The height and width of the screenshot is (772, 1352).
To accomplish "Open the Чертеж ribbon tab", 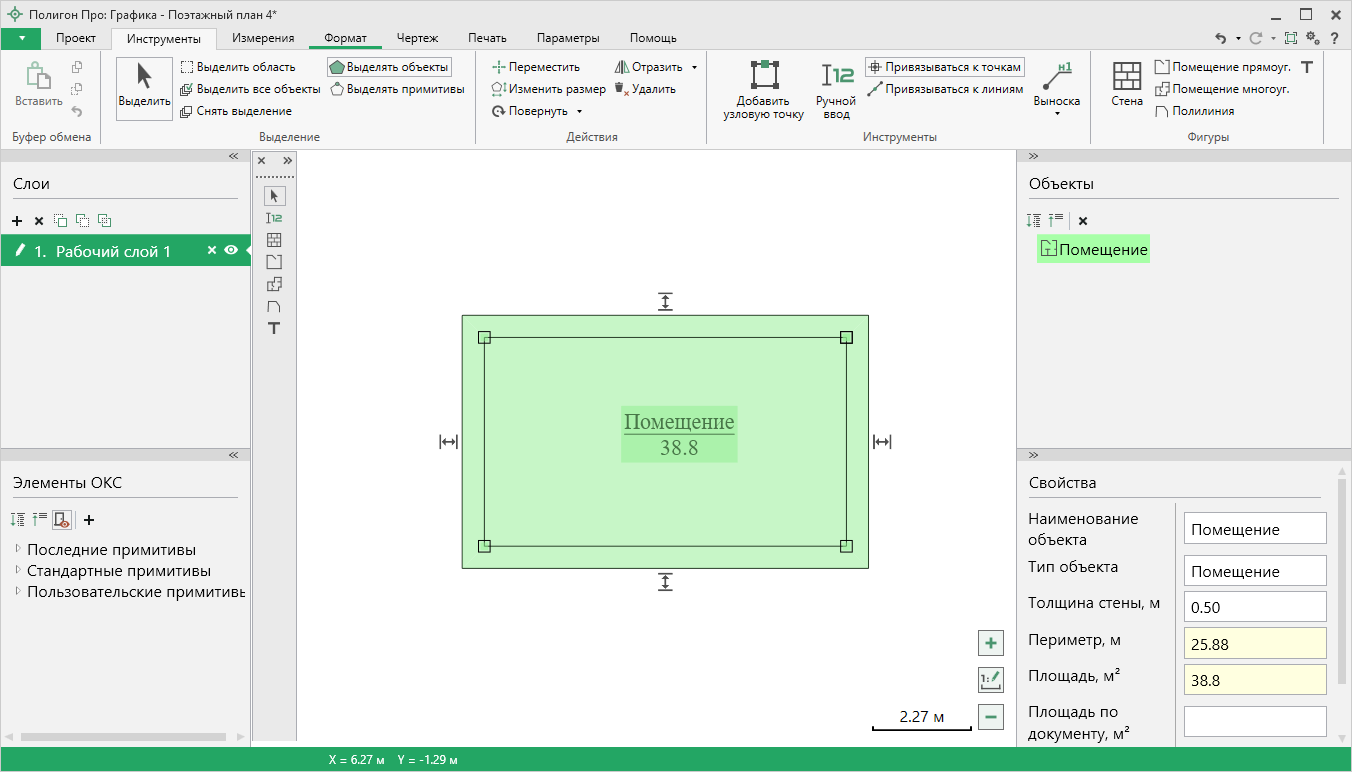I will coord(417,38).
